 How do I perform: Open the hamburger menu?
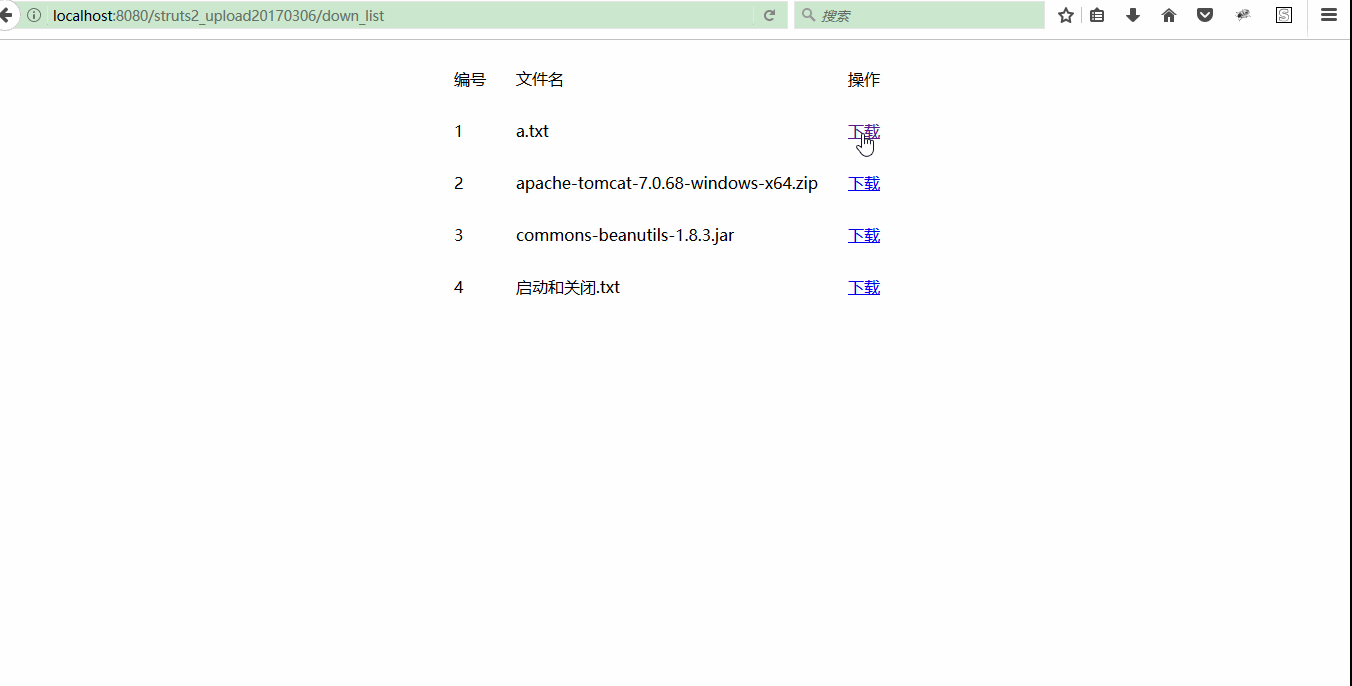pyautogui.click(x=1329, y=15)
